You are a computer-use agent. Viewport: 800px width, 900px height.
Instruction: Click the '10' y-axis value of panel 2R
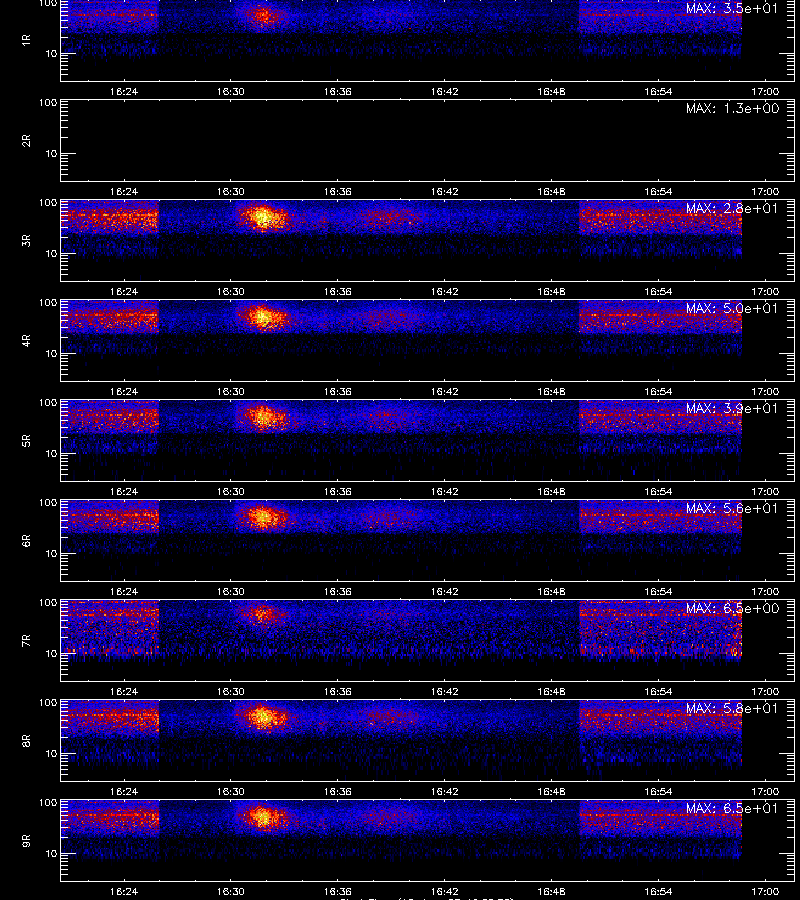pos(51,153)
